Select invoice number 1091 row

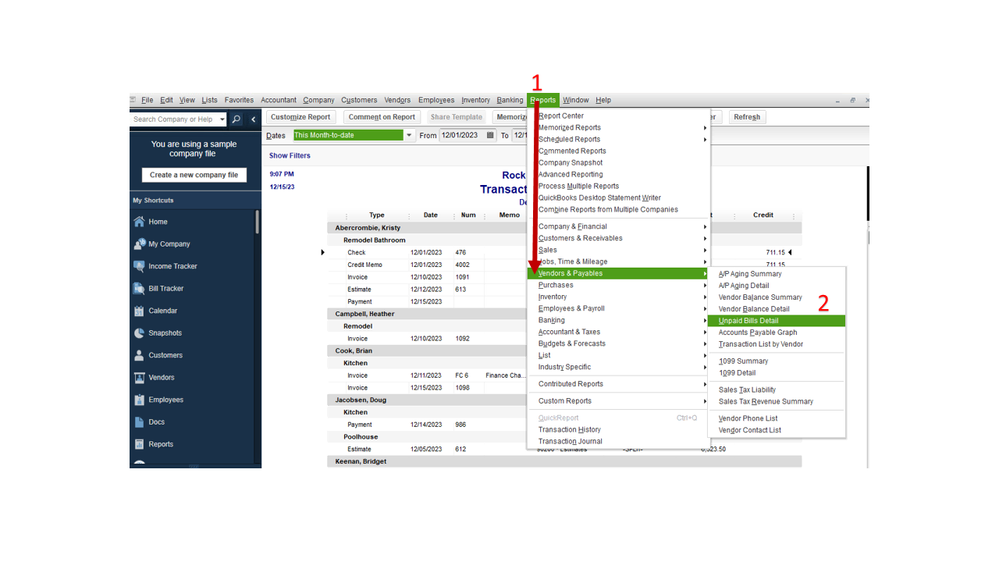pyautogui.click(x=427, y=277)
